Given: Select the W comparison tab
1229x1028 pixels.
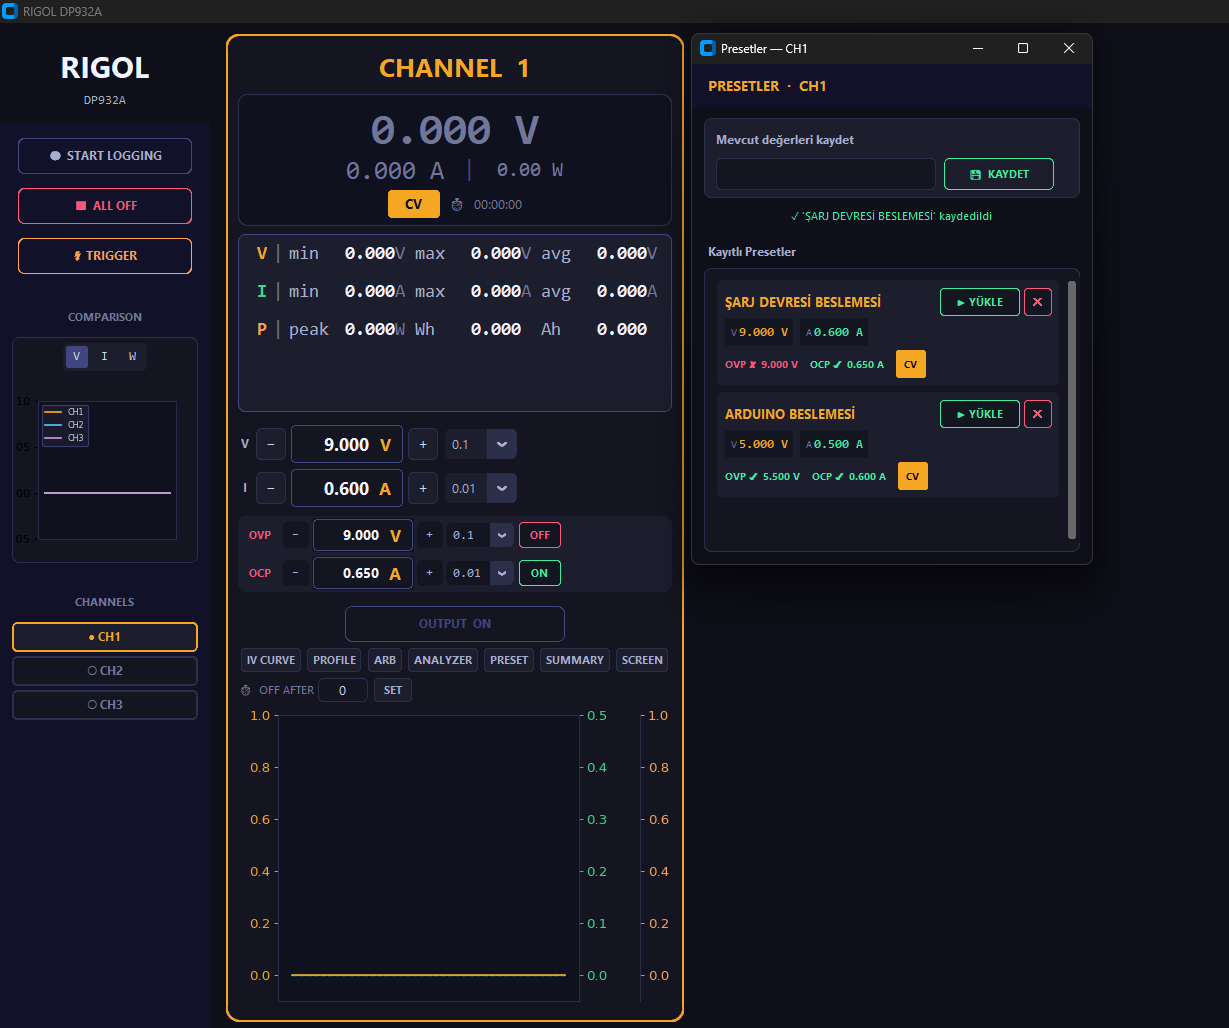Looking at the screenshot, I should (132, 357).
